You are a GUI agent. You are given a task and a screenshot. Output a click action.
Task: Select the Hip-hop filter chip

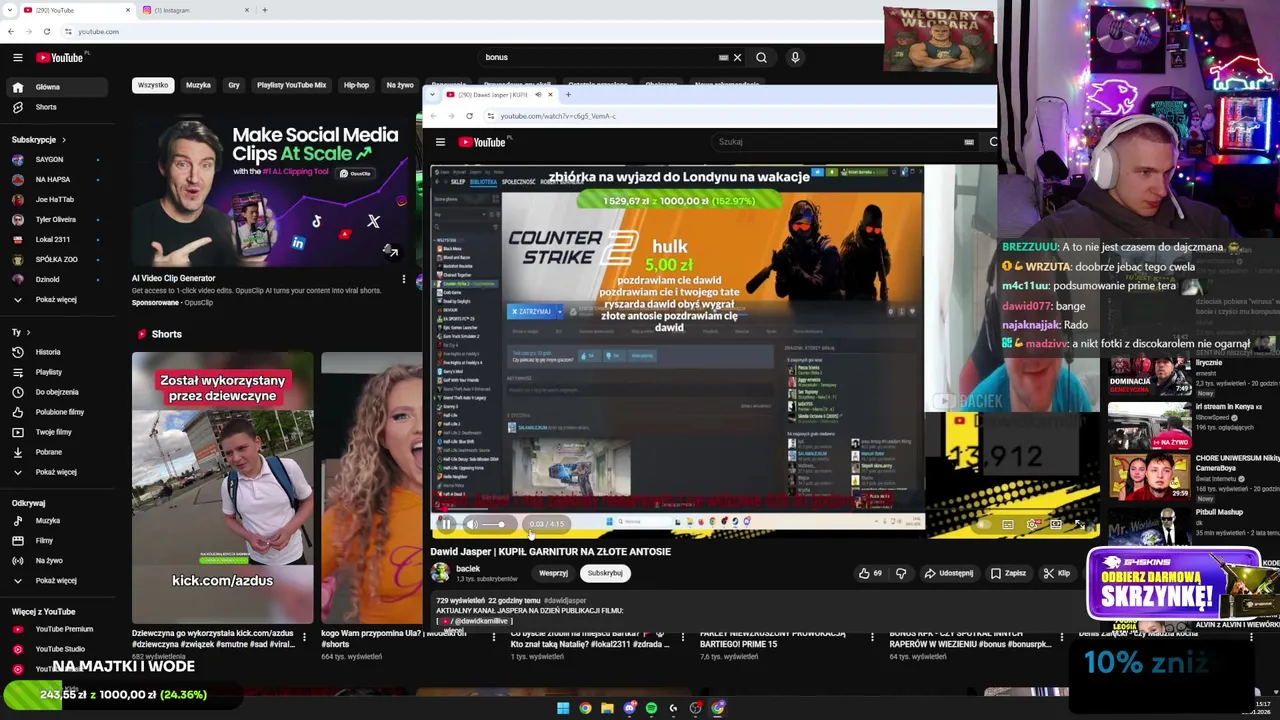click(356, 86)
